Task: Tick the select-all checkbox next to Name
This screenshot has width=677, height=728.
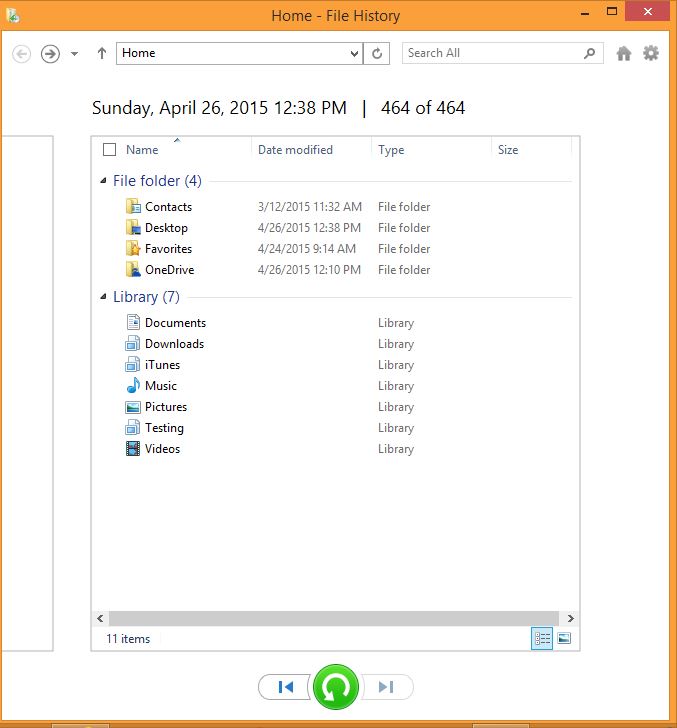Action: 110,150
